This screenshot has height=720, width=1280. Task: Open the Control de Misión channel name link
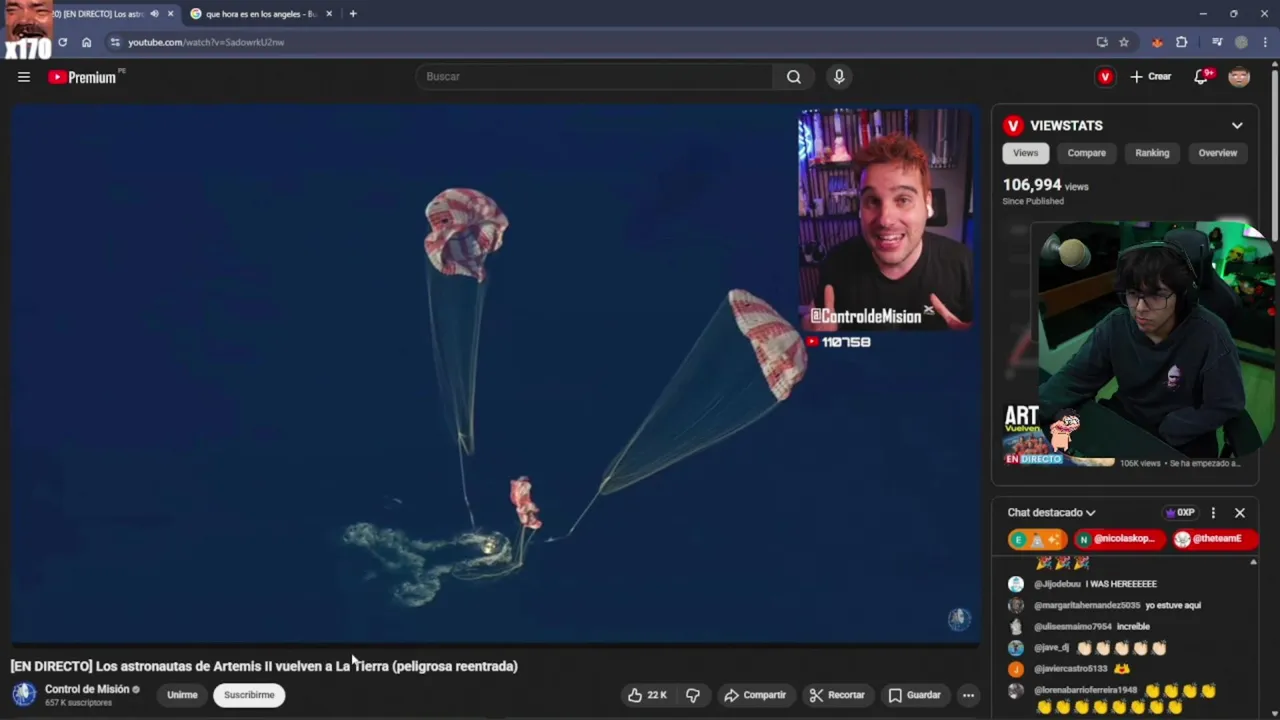87,690
